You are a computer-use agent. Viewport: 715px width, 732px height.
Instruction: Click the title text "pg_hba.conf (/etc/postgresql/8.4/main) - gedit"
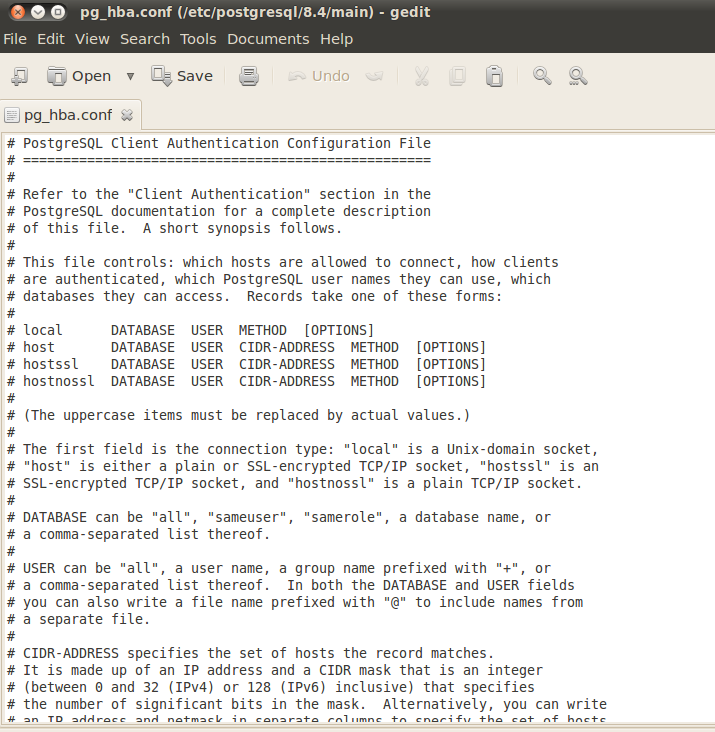[x=255, y=12]
